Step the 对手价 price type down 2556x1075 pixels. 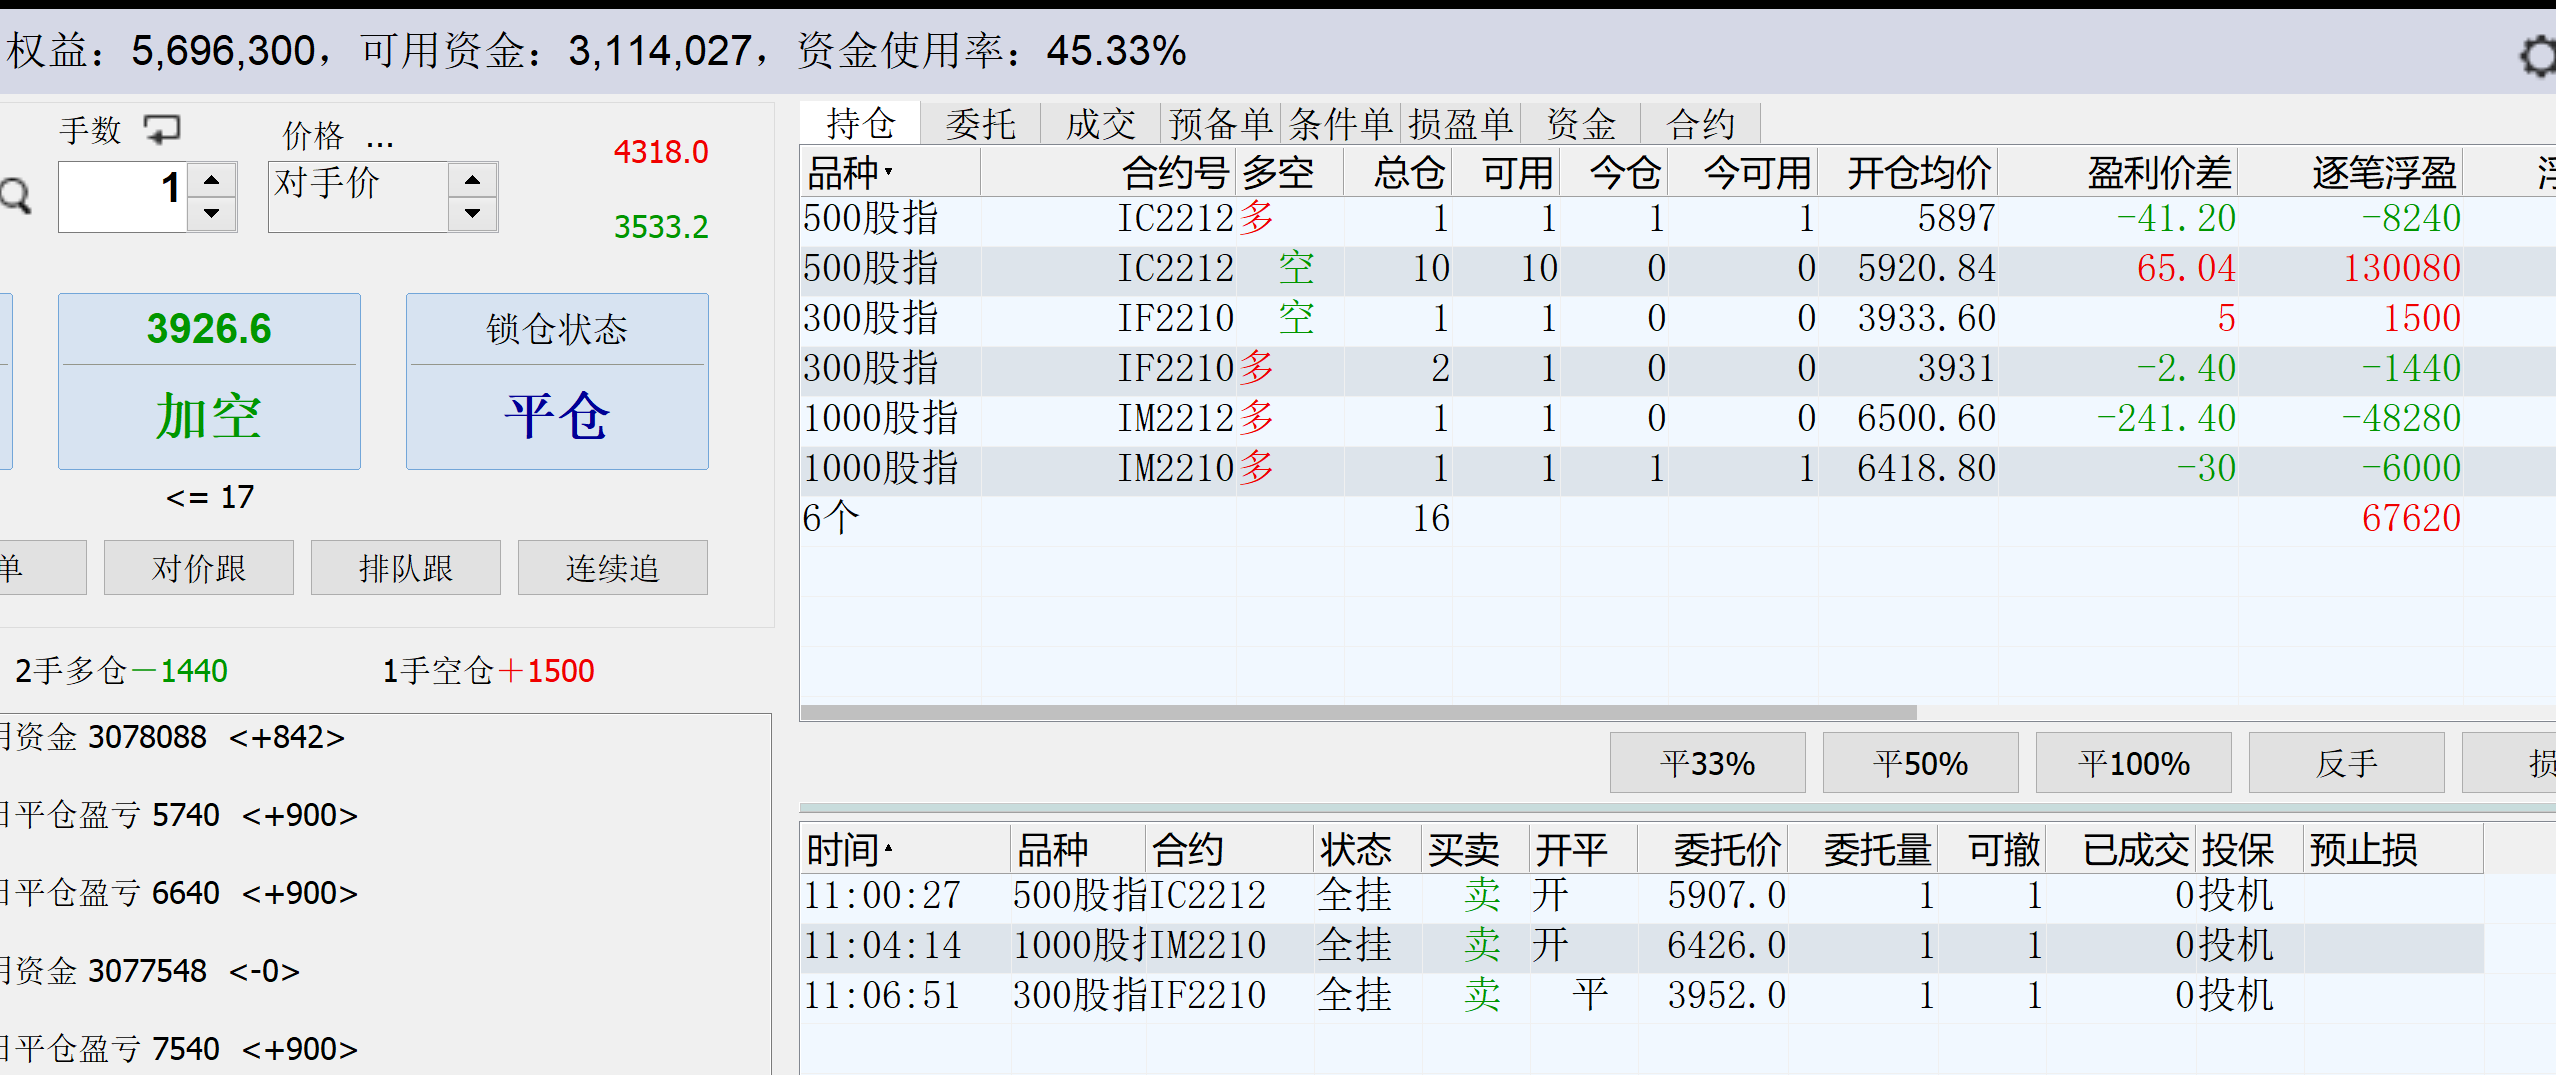coord(473,214)
